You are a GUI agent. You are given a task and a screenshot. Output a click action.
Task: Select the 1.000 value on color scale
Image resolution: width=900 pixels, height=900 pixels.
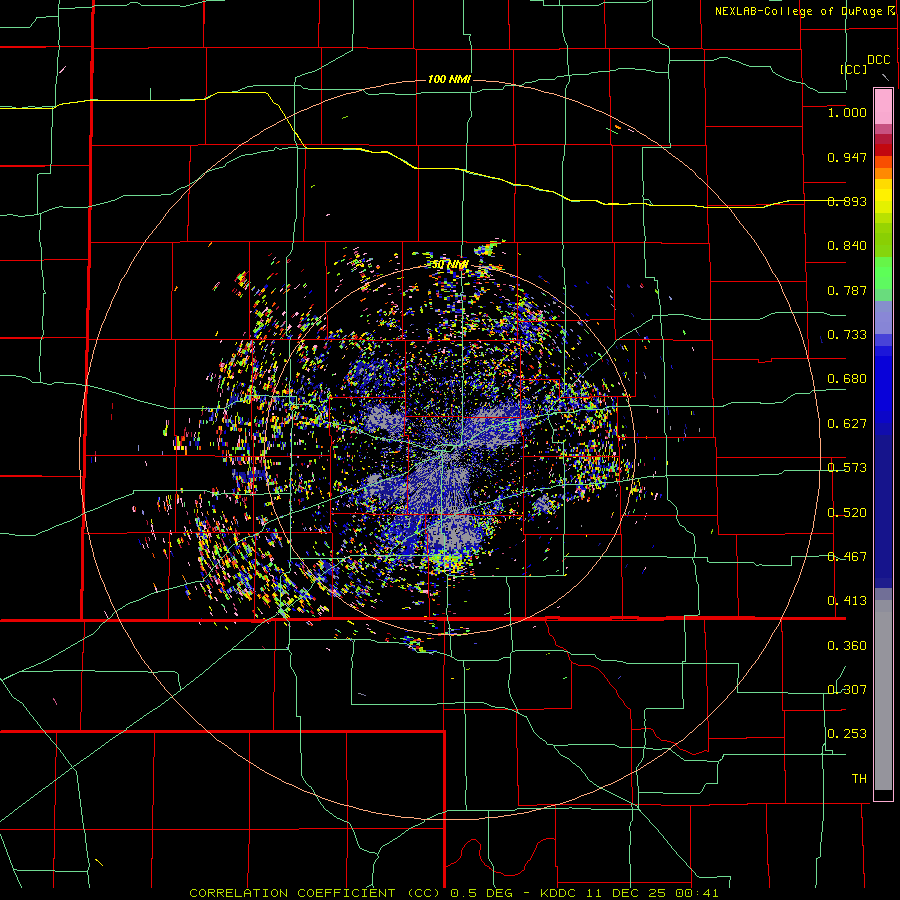847,113
